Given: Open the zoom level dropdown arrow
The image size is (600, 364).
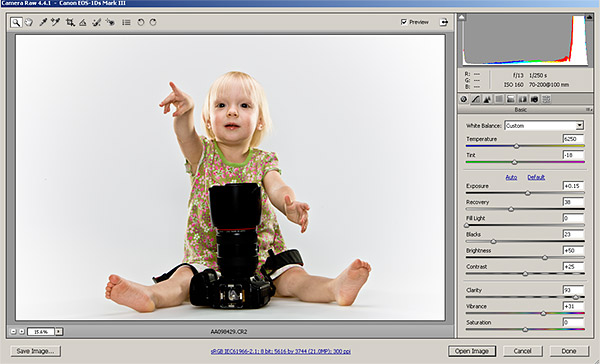Looking at the screenshot, I should [x=59, y=331].
